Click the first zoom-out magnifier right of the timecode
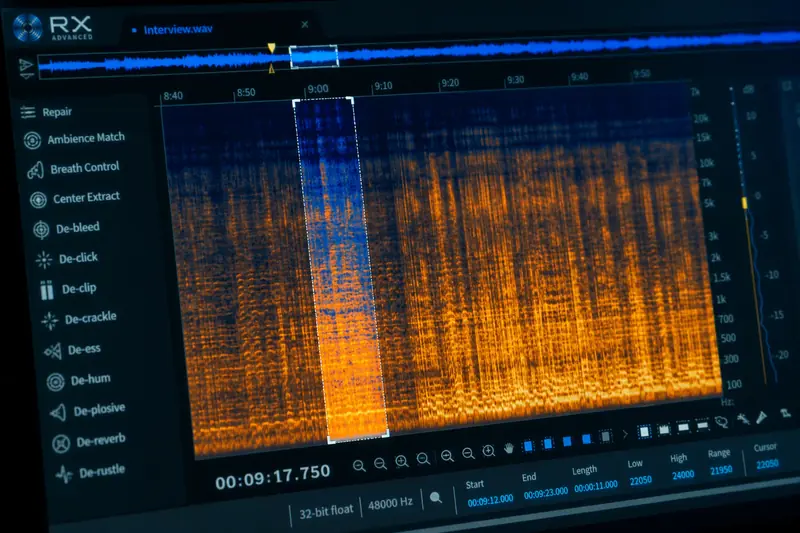Screen dimensions: 800x533 coord(359,466)
